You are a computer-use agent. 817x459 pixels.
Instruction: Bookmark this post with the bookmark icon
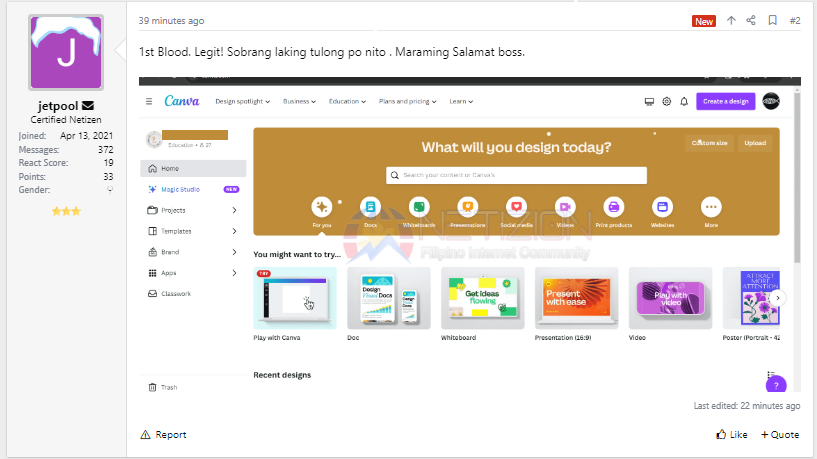tap(772, 21)
